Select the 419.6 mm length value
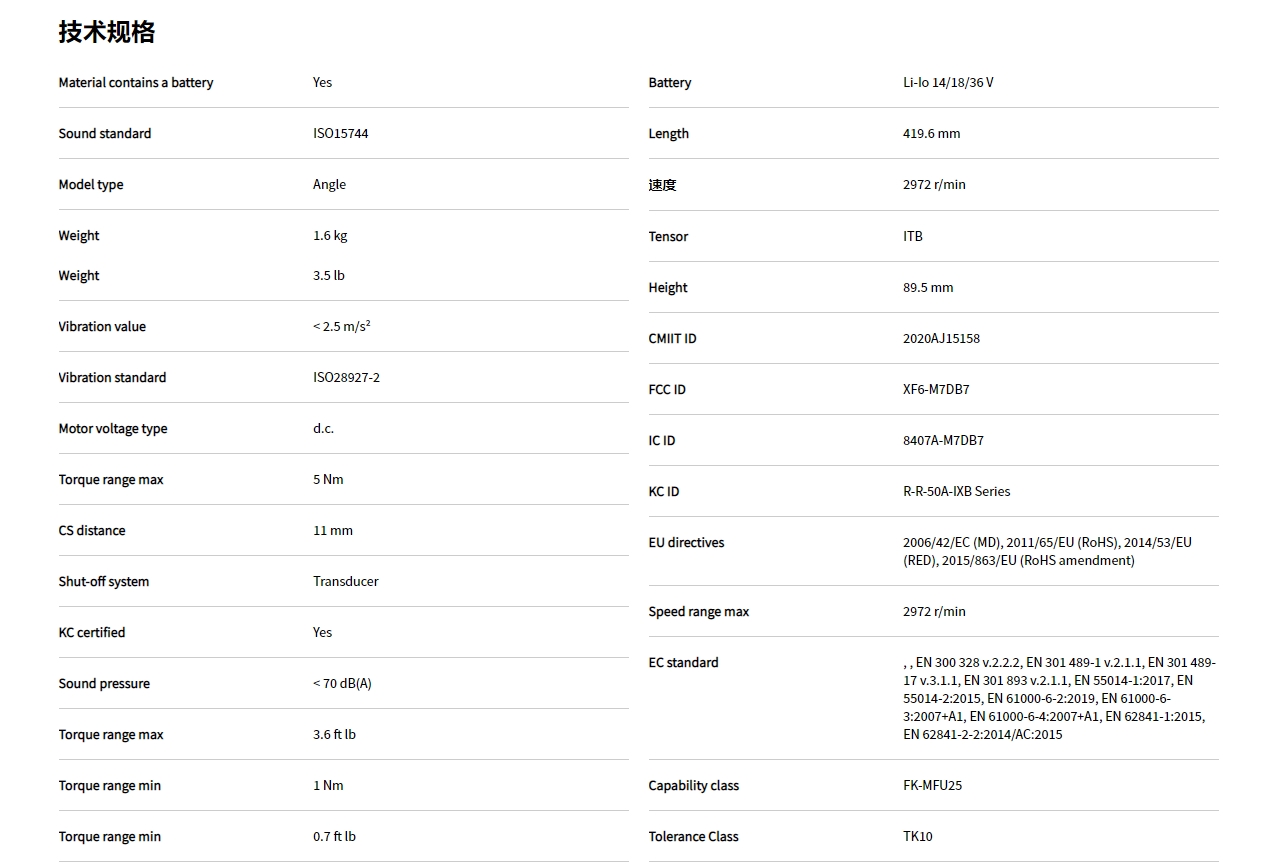Screen dimensions: 1285x864 click(931, 133)
